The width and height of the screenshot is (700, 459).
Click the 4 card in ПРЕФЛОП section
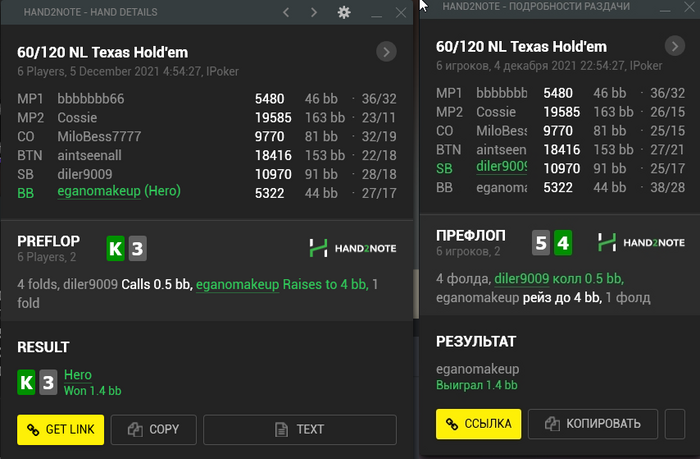pyautogui.click(x=563, y=243)
